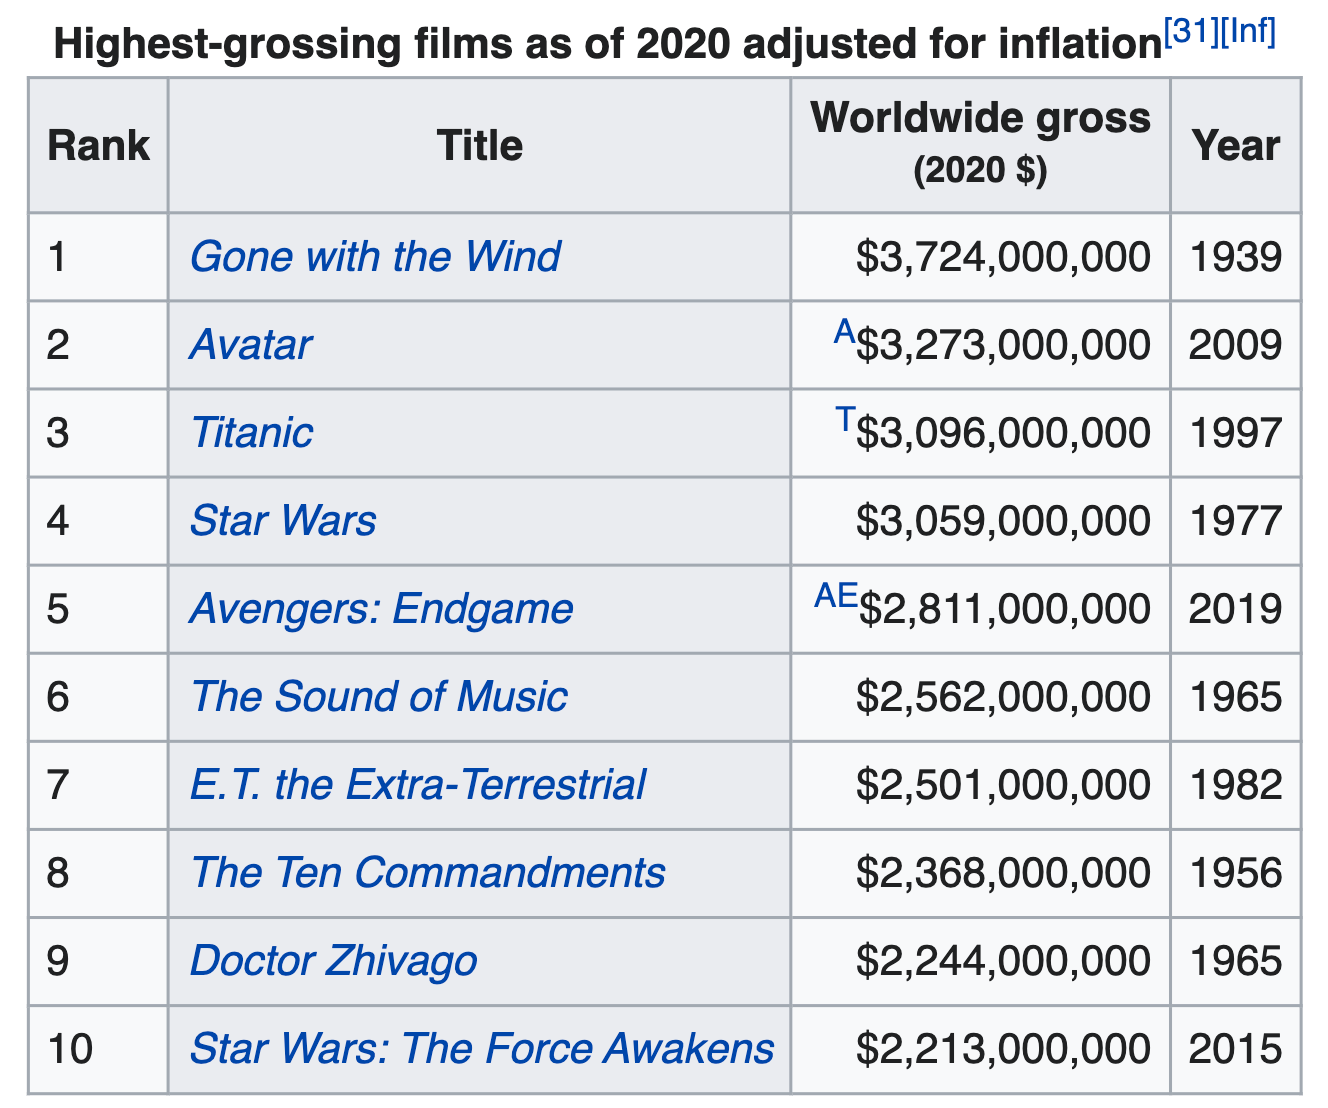This screenshot has height=1108, width=1328.
Task: Click The Ten Commandments link
Action: coord(427,873)
